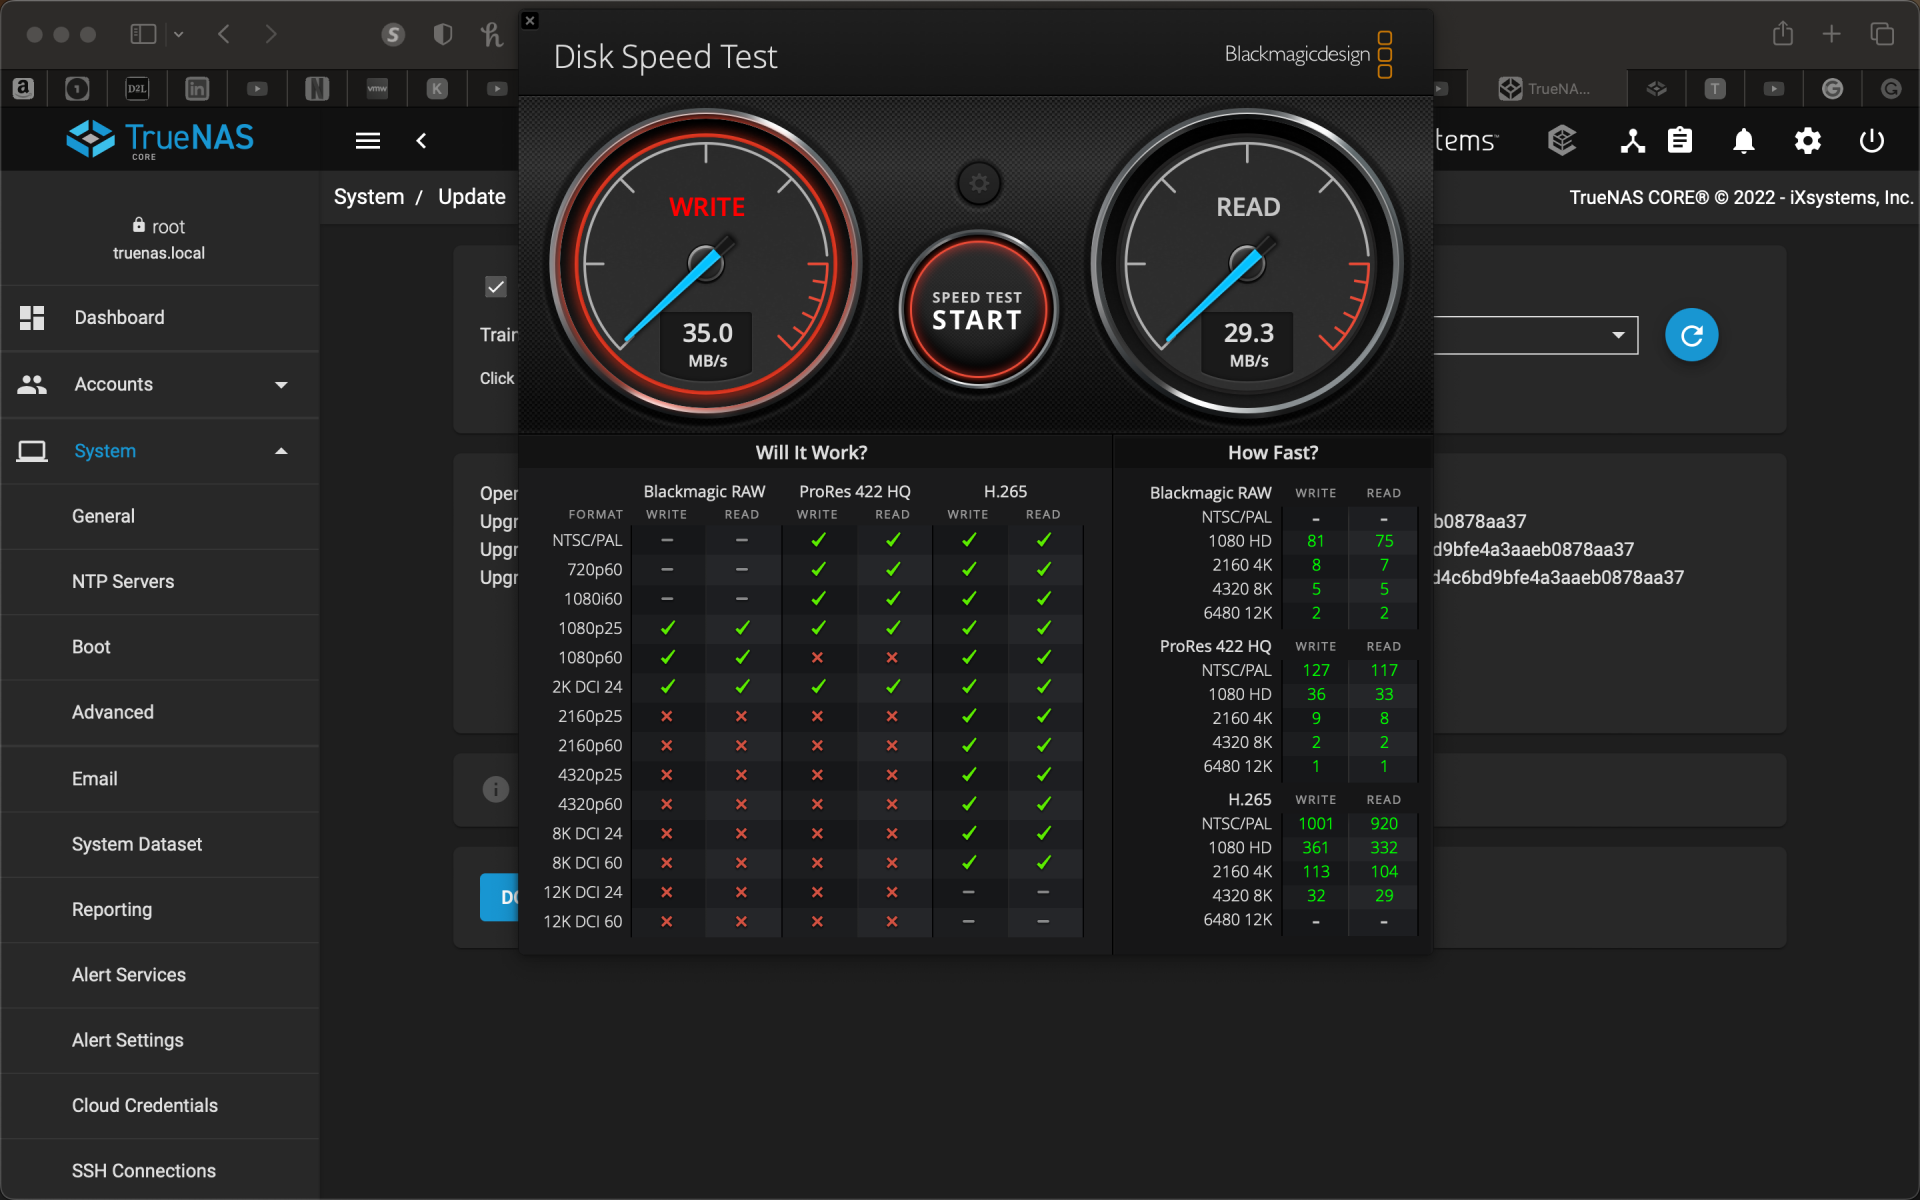Click the 'How Fast?' heading
Viewport: 1920px width, 1200px height.
(x=1273, y=453)
